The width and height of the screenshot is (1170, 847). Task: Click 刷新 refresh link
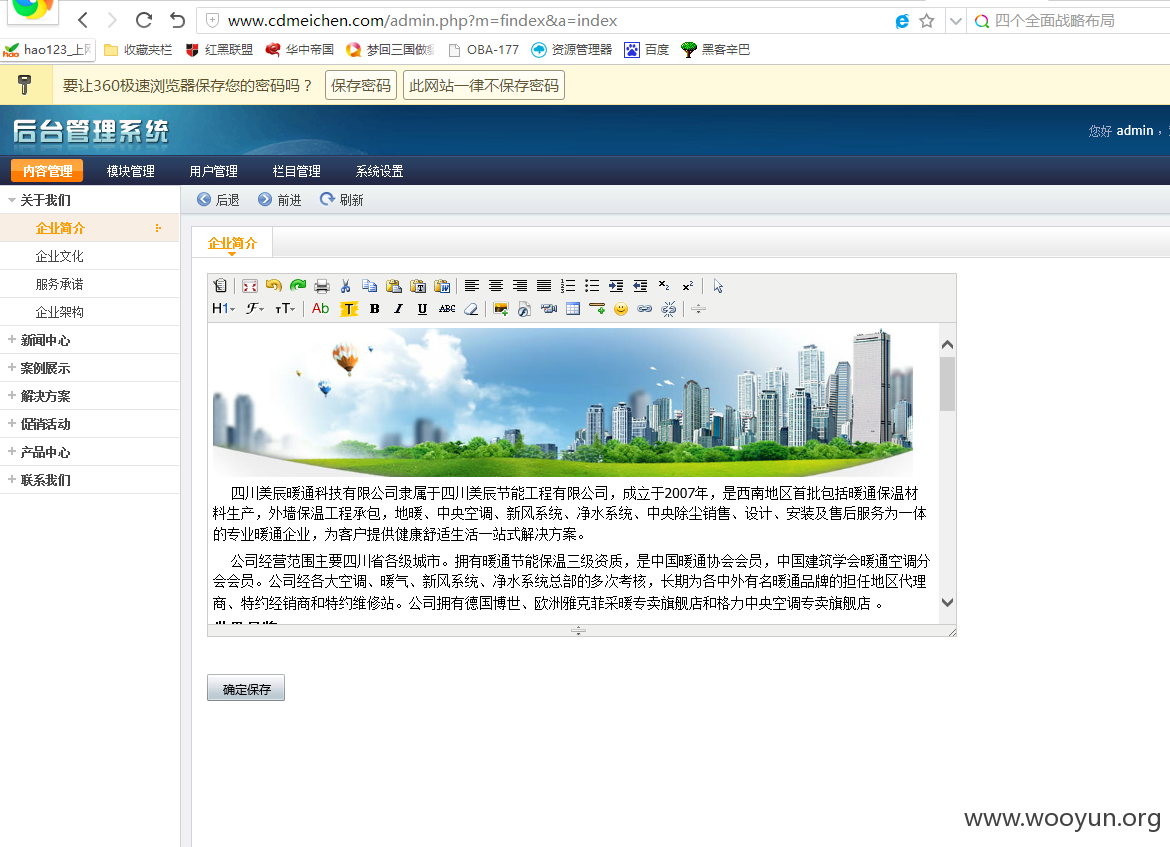coord(342,200)
